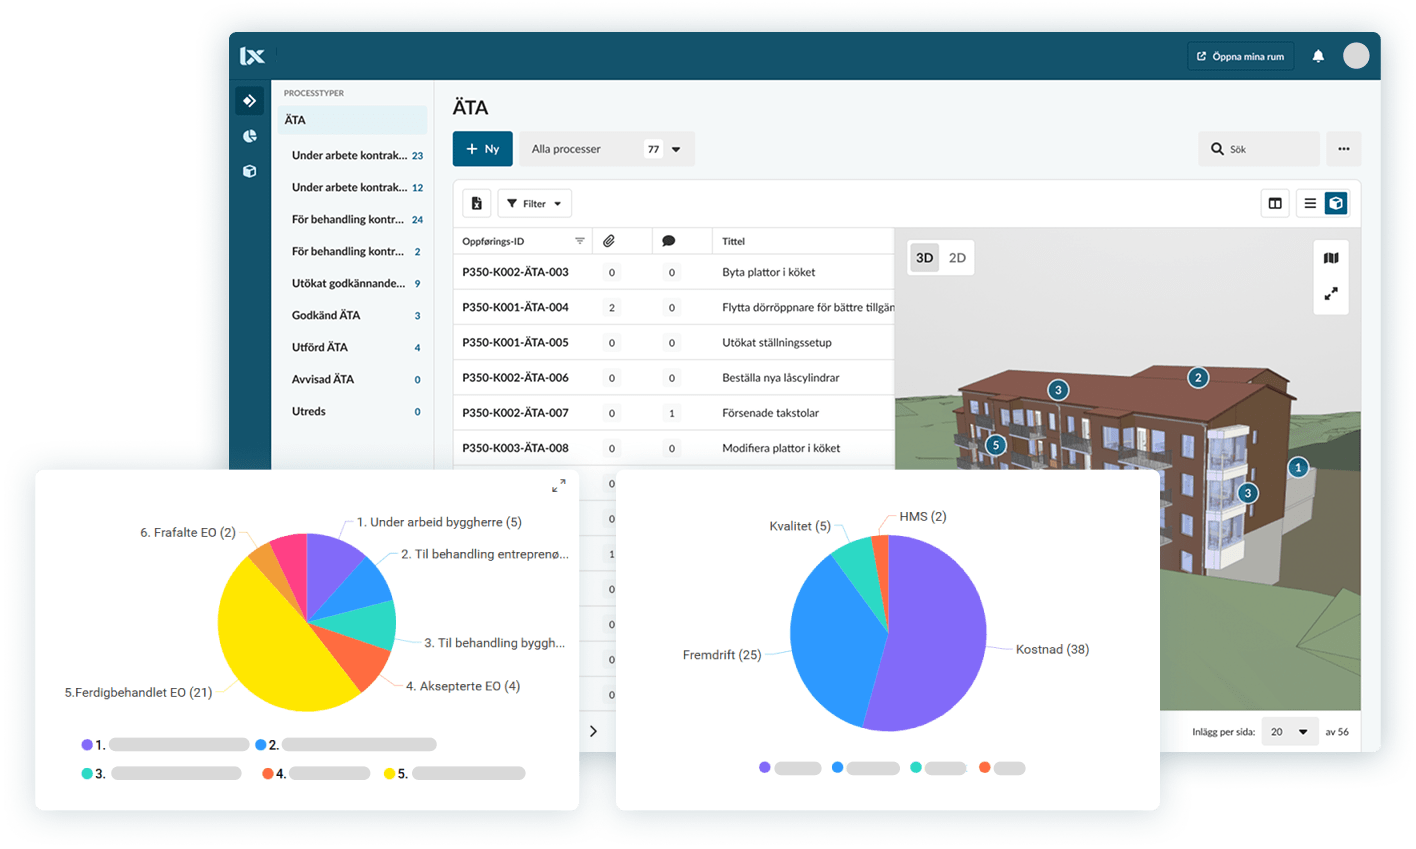Expand the 3D viewer to fullscreen
The height and width of the screenshot is (849, 1416).
click(1331, 294)
